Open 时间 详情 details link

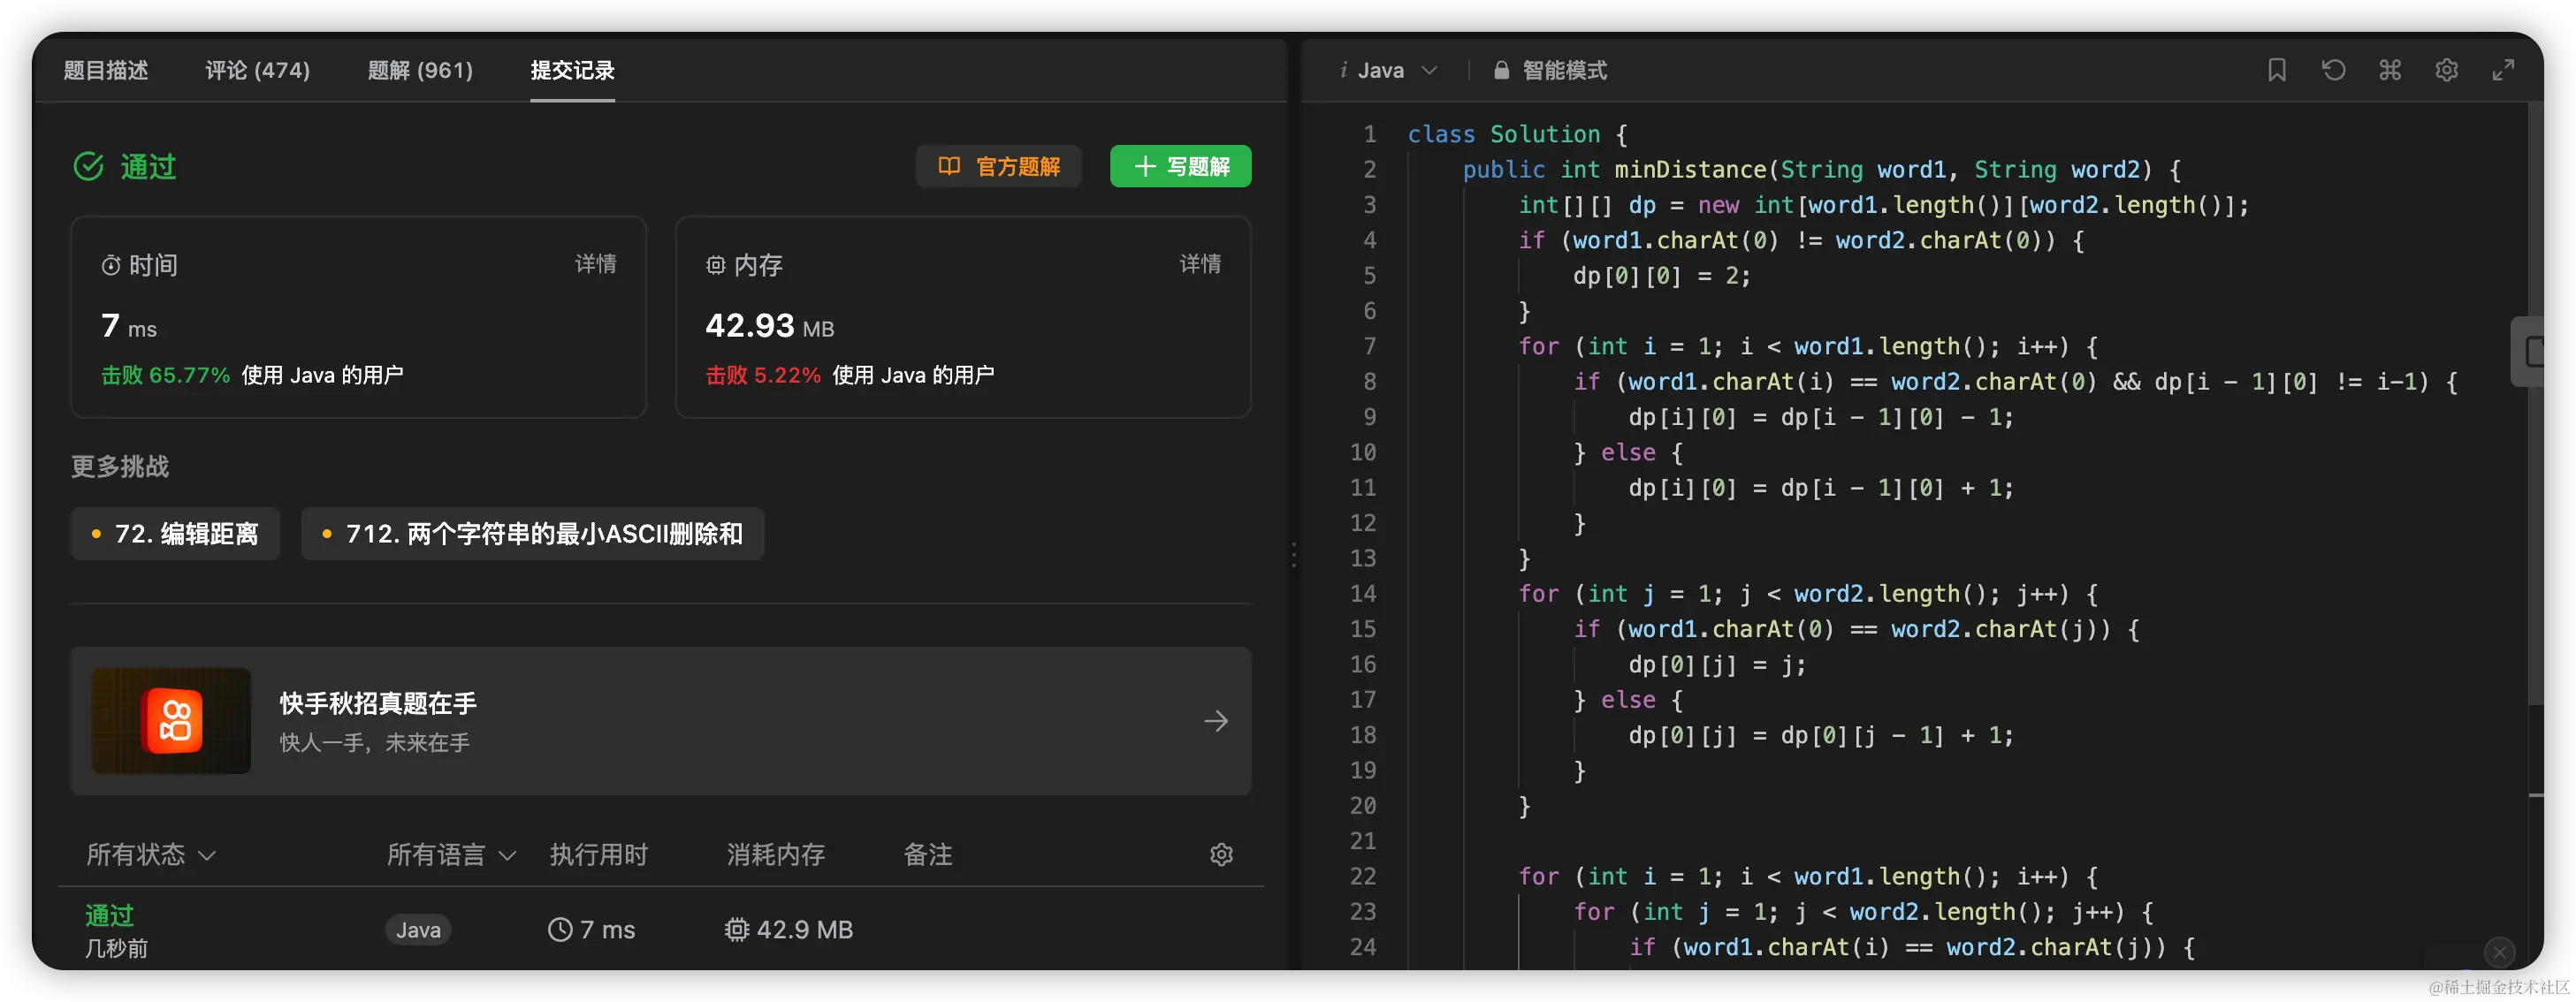[595, 264]
